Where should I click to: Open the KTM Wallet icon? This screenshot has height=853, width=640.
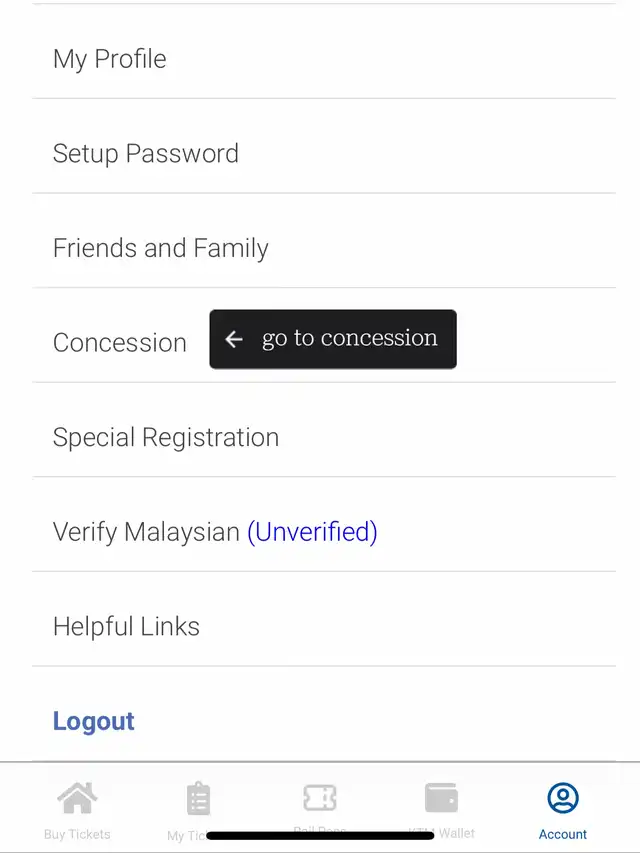point(441,797)
